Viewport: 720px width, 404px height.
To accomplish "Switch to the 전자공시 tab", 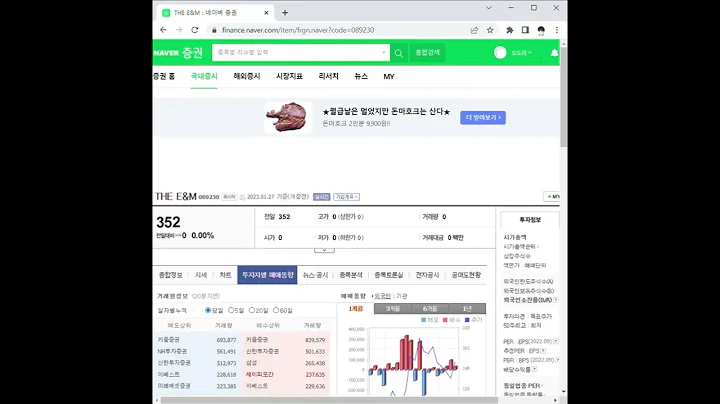I will [x=428, y=275].
